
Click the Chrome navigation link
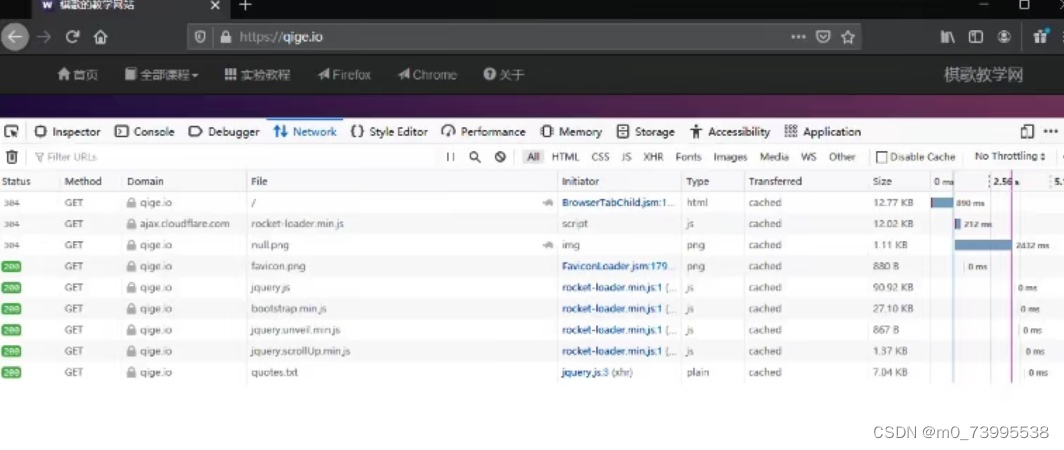coord(428,75)
